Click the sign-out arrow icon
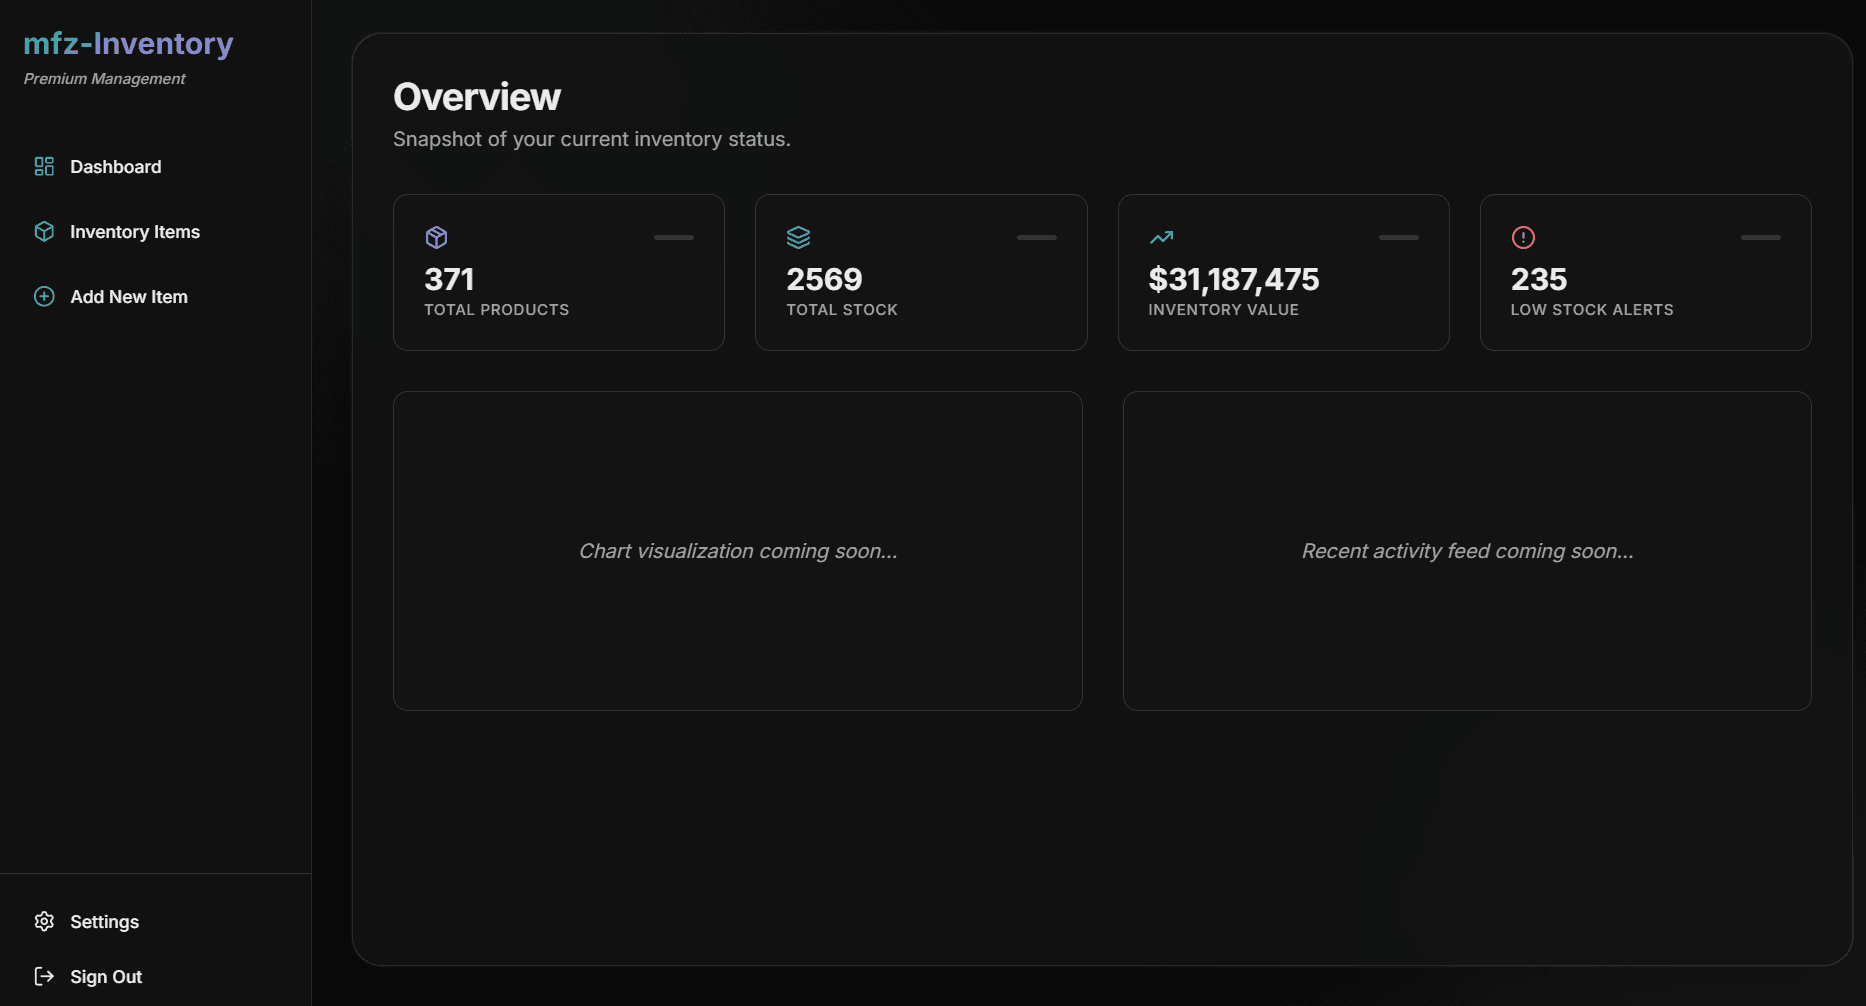1866x1006 pixels. 44,976
